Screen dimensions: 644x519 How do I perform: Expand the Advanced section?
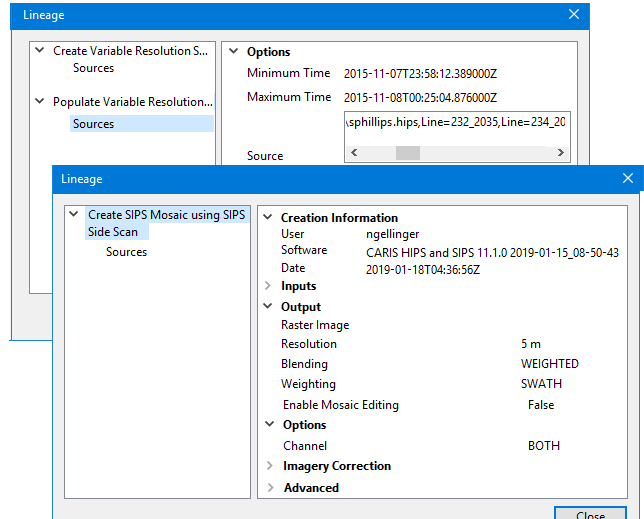268,488
